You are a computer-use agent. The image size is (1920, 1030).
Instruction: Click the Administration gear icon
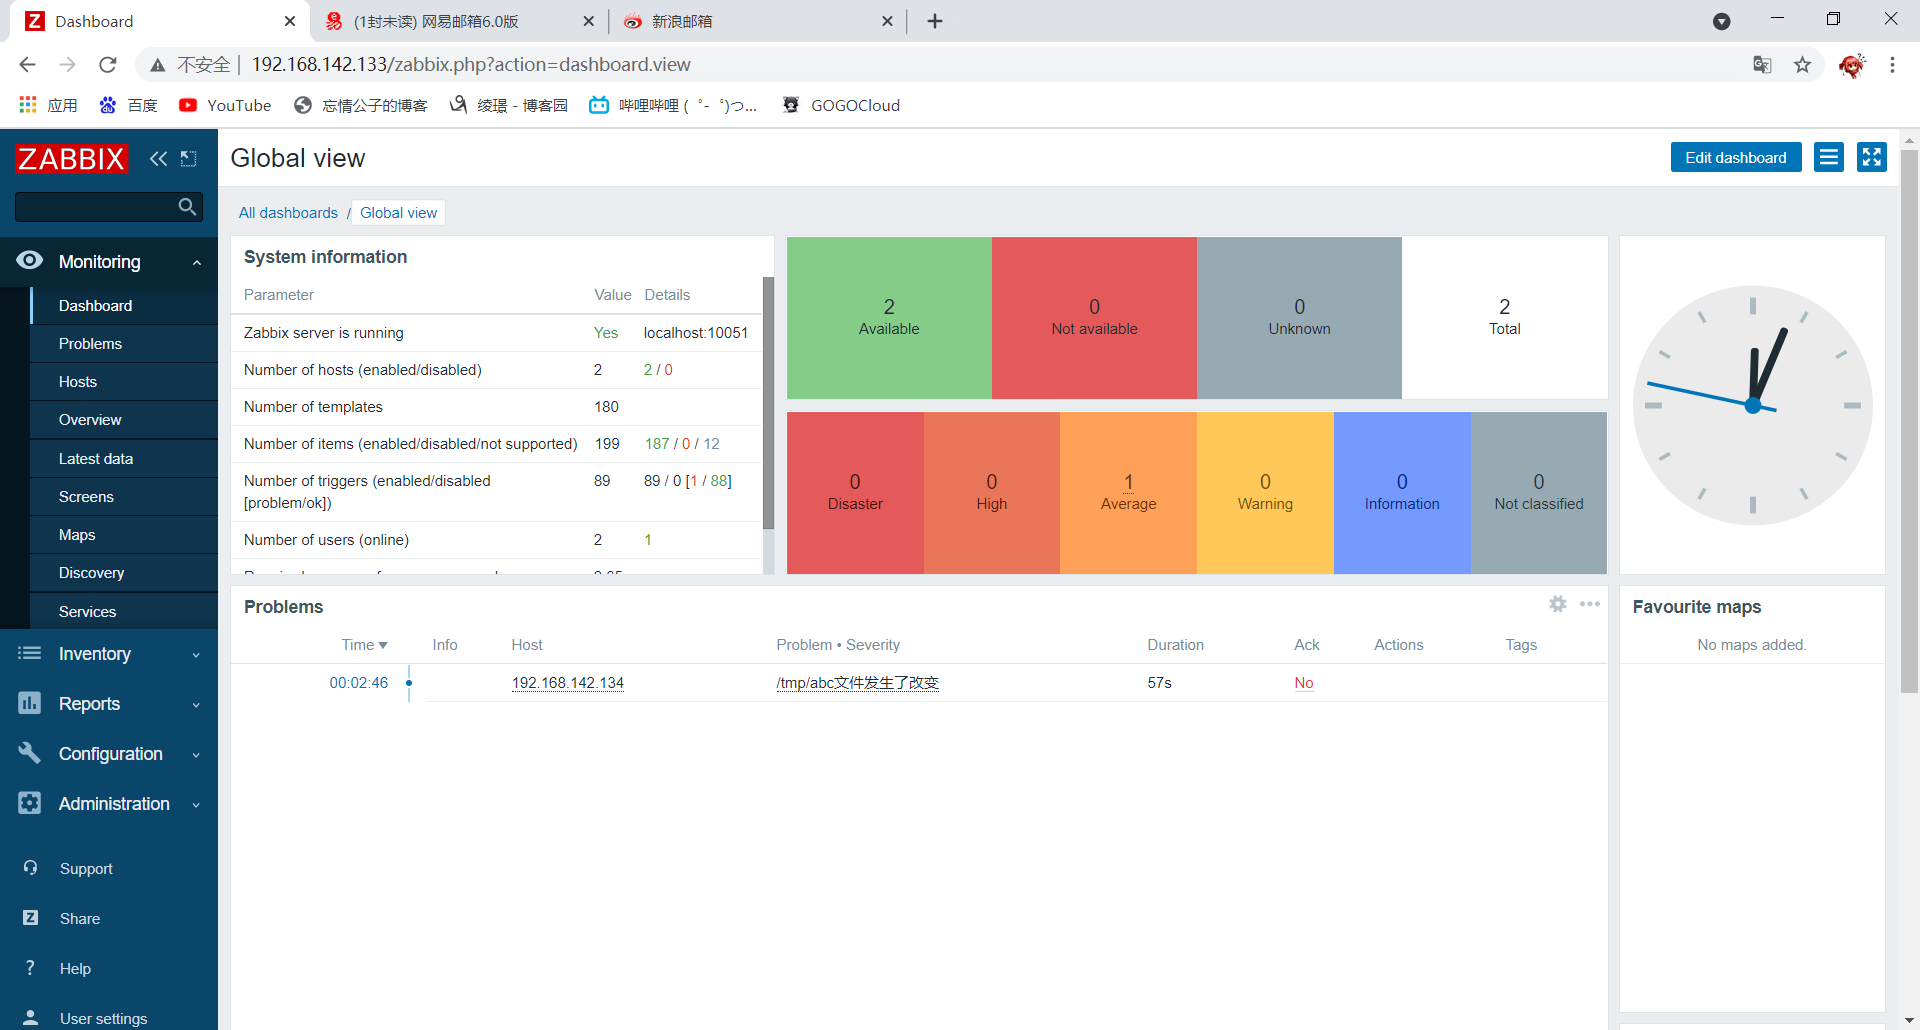[x=30, y=803]
